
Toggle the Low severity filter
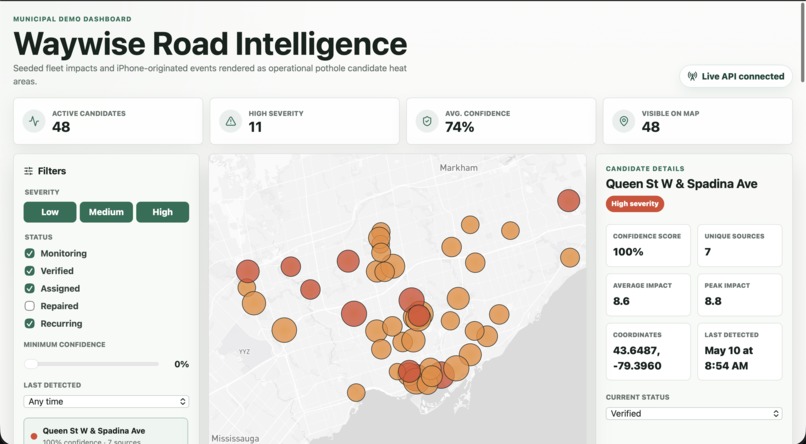tap(50, 212)
